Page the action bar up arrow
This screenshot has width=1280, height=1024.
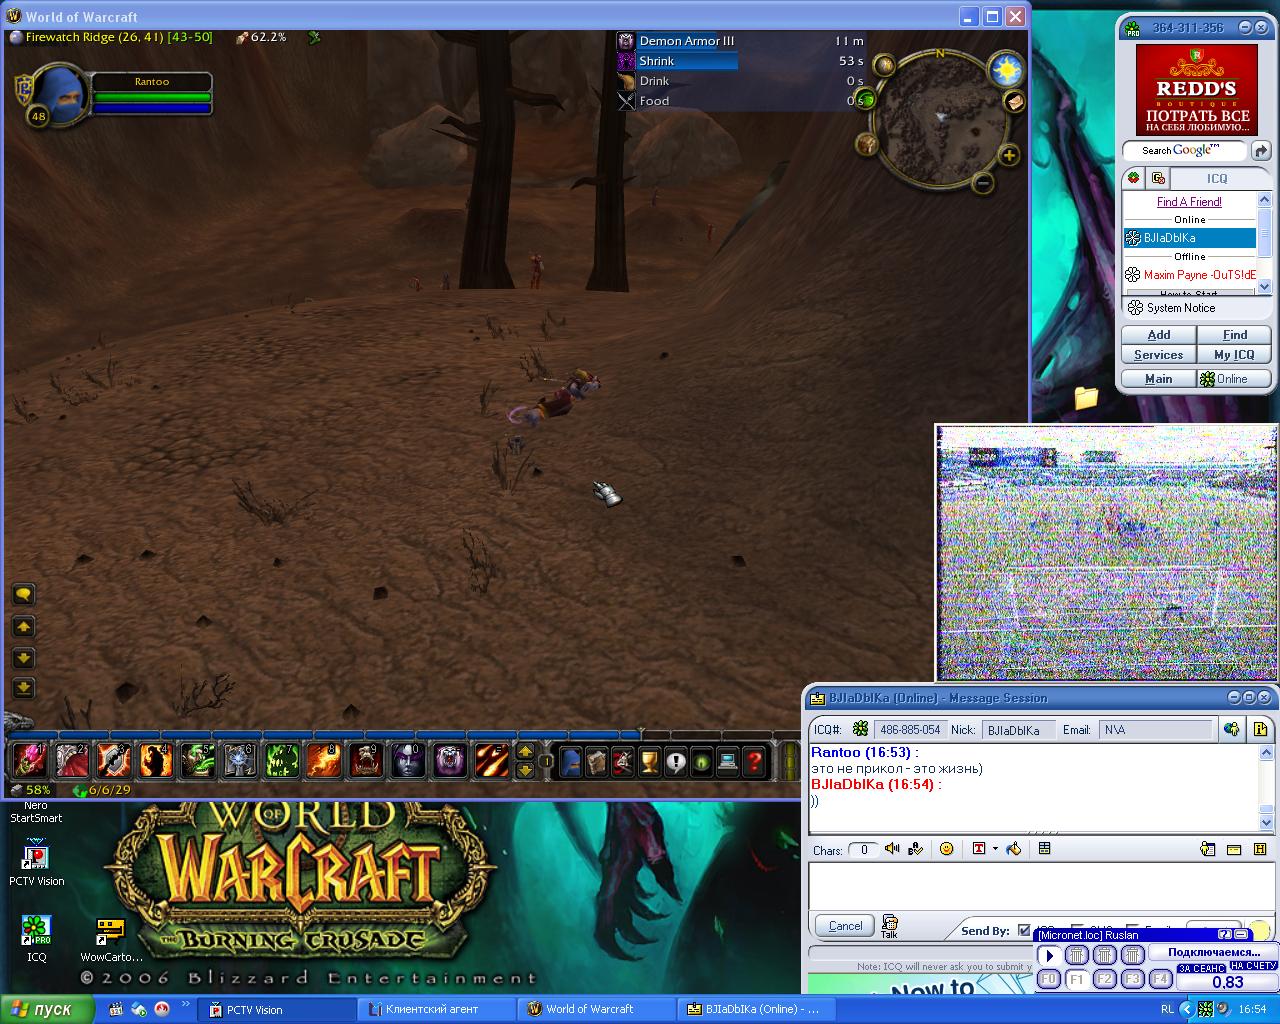(x=525, y=753)
